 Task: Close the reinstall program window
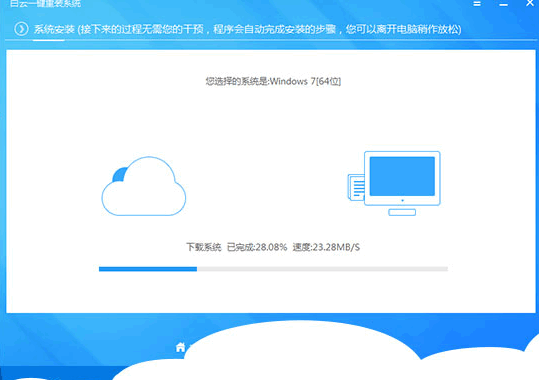(530, 3)
